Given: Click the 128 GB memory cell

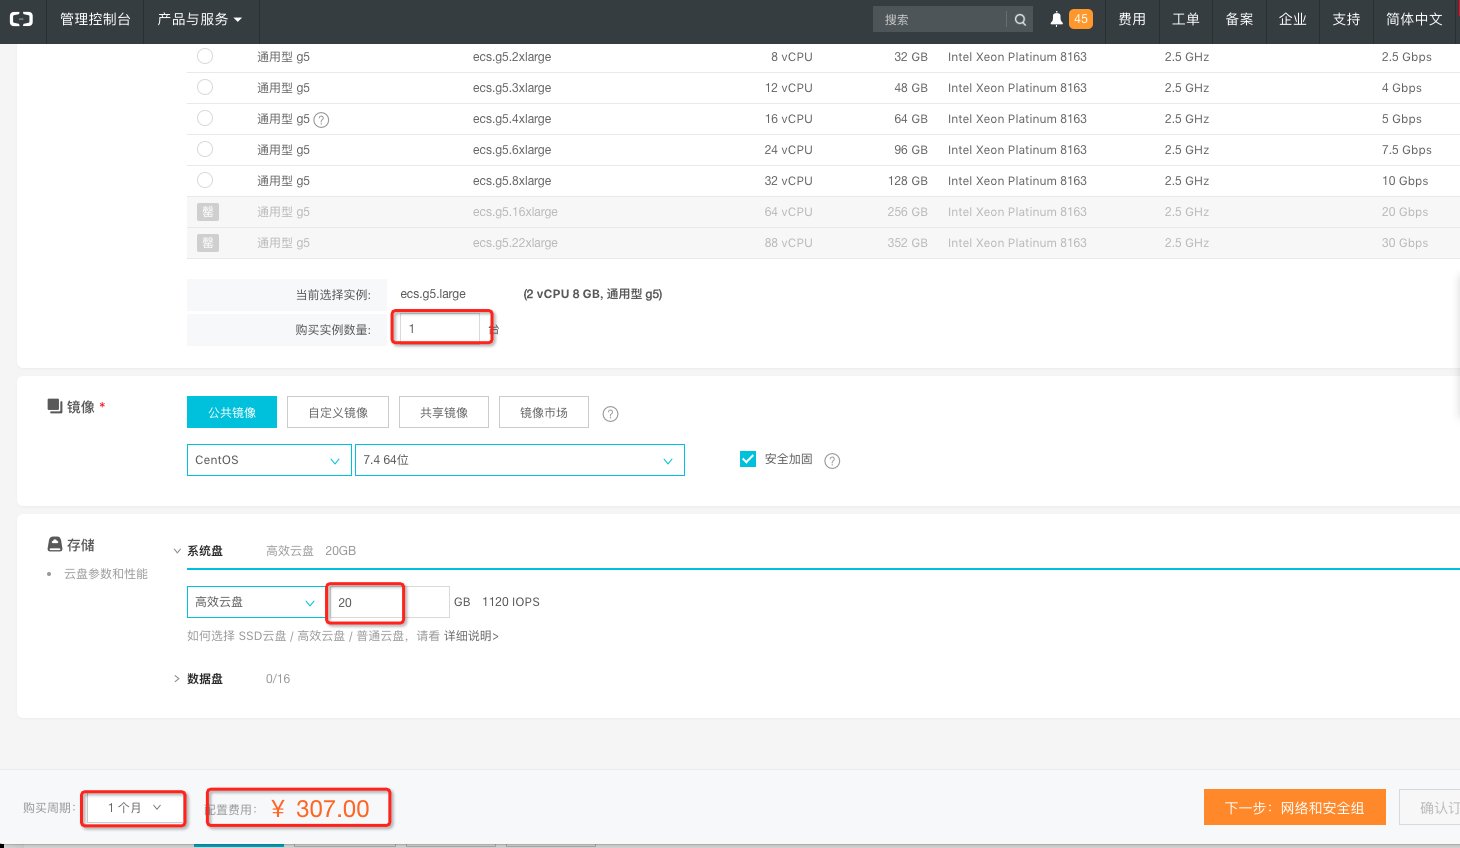Looking at the screenshot, I should click(908, 181).
